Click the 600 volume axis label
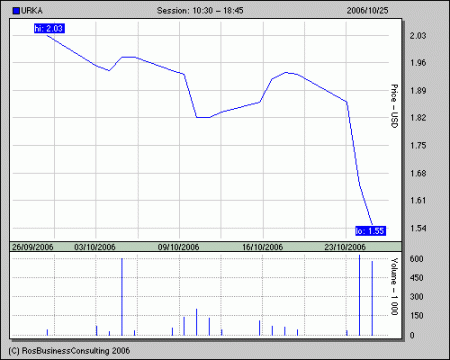 (x=417, y=259)
